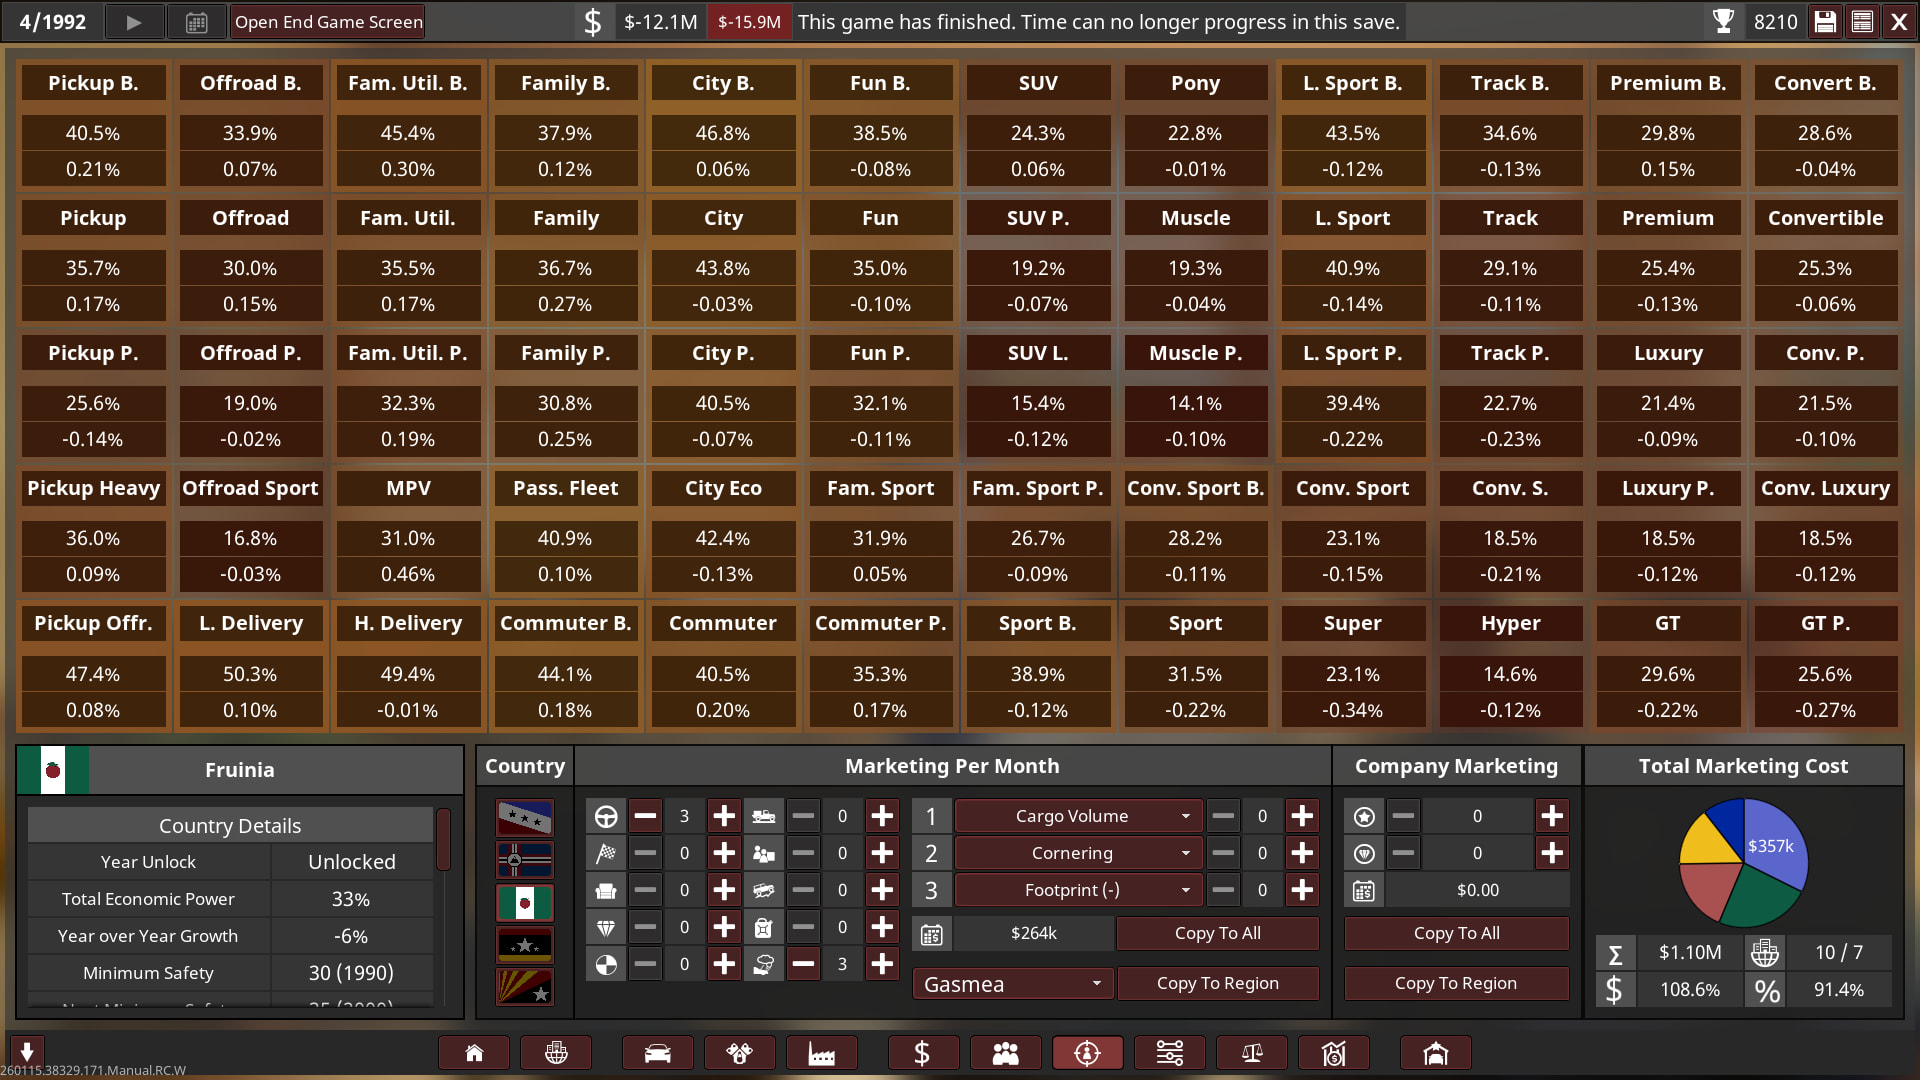Open the dollar finances tab in bottom bar

point(922,1053)
